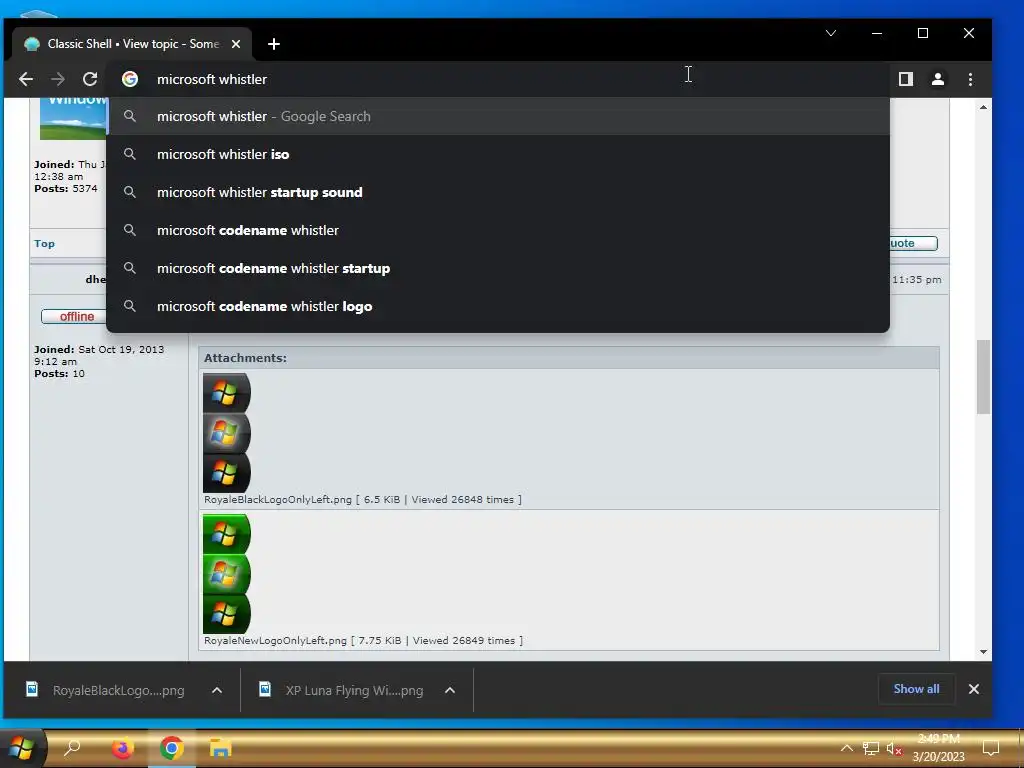Open the RoyaleBlackLogoOnlyLeft.png attachment image

coord(227,433)
